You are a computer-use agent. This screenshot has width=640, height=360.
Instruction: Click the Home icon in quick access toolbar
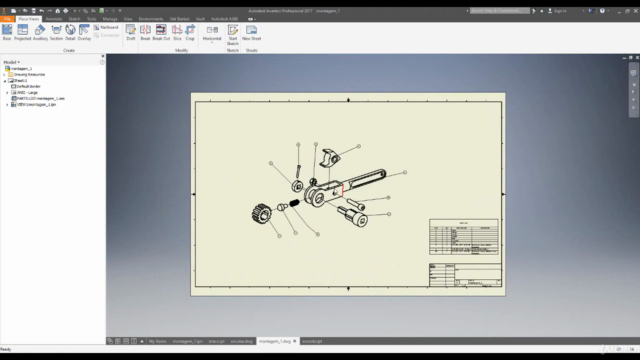tap(58, 11)
